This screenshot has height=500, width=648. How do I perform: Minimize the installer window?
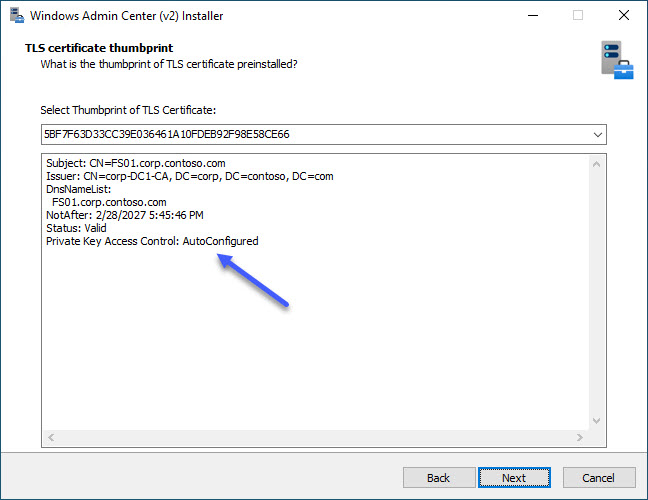tap(531, 16)
